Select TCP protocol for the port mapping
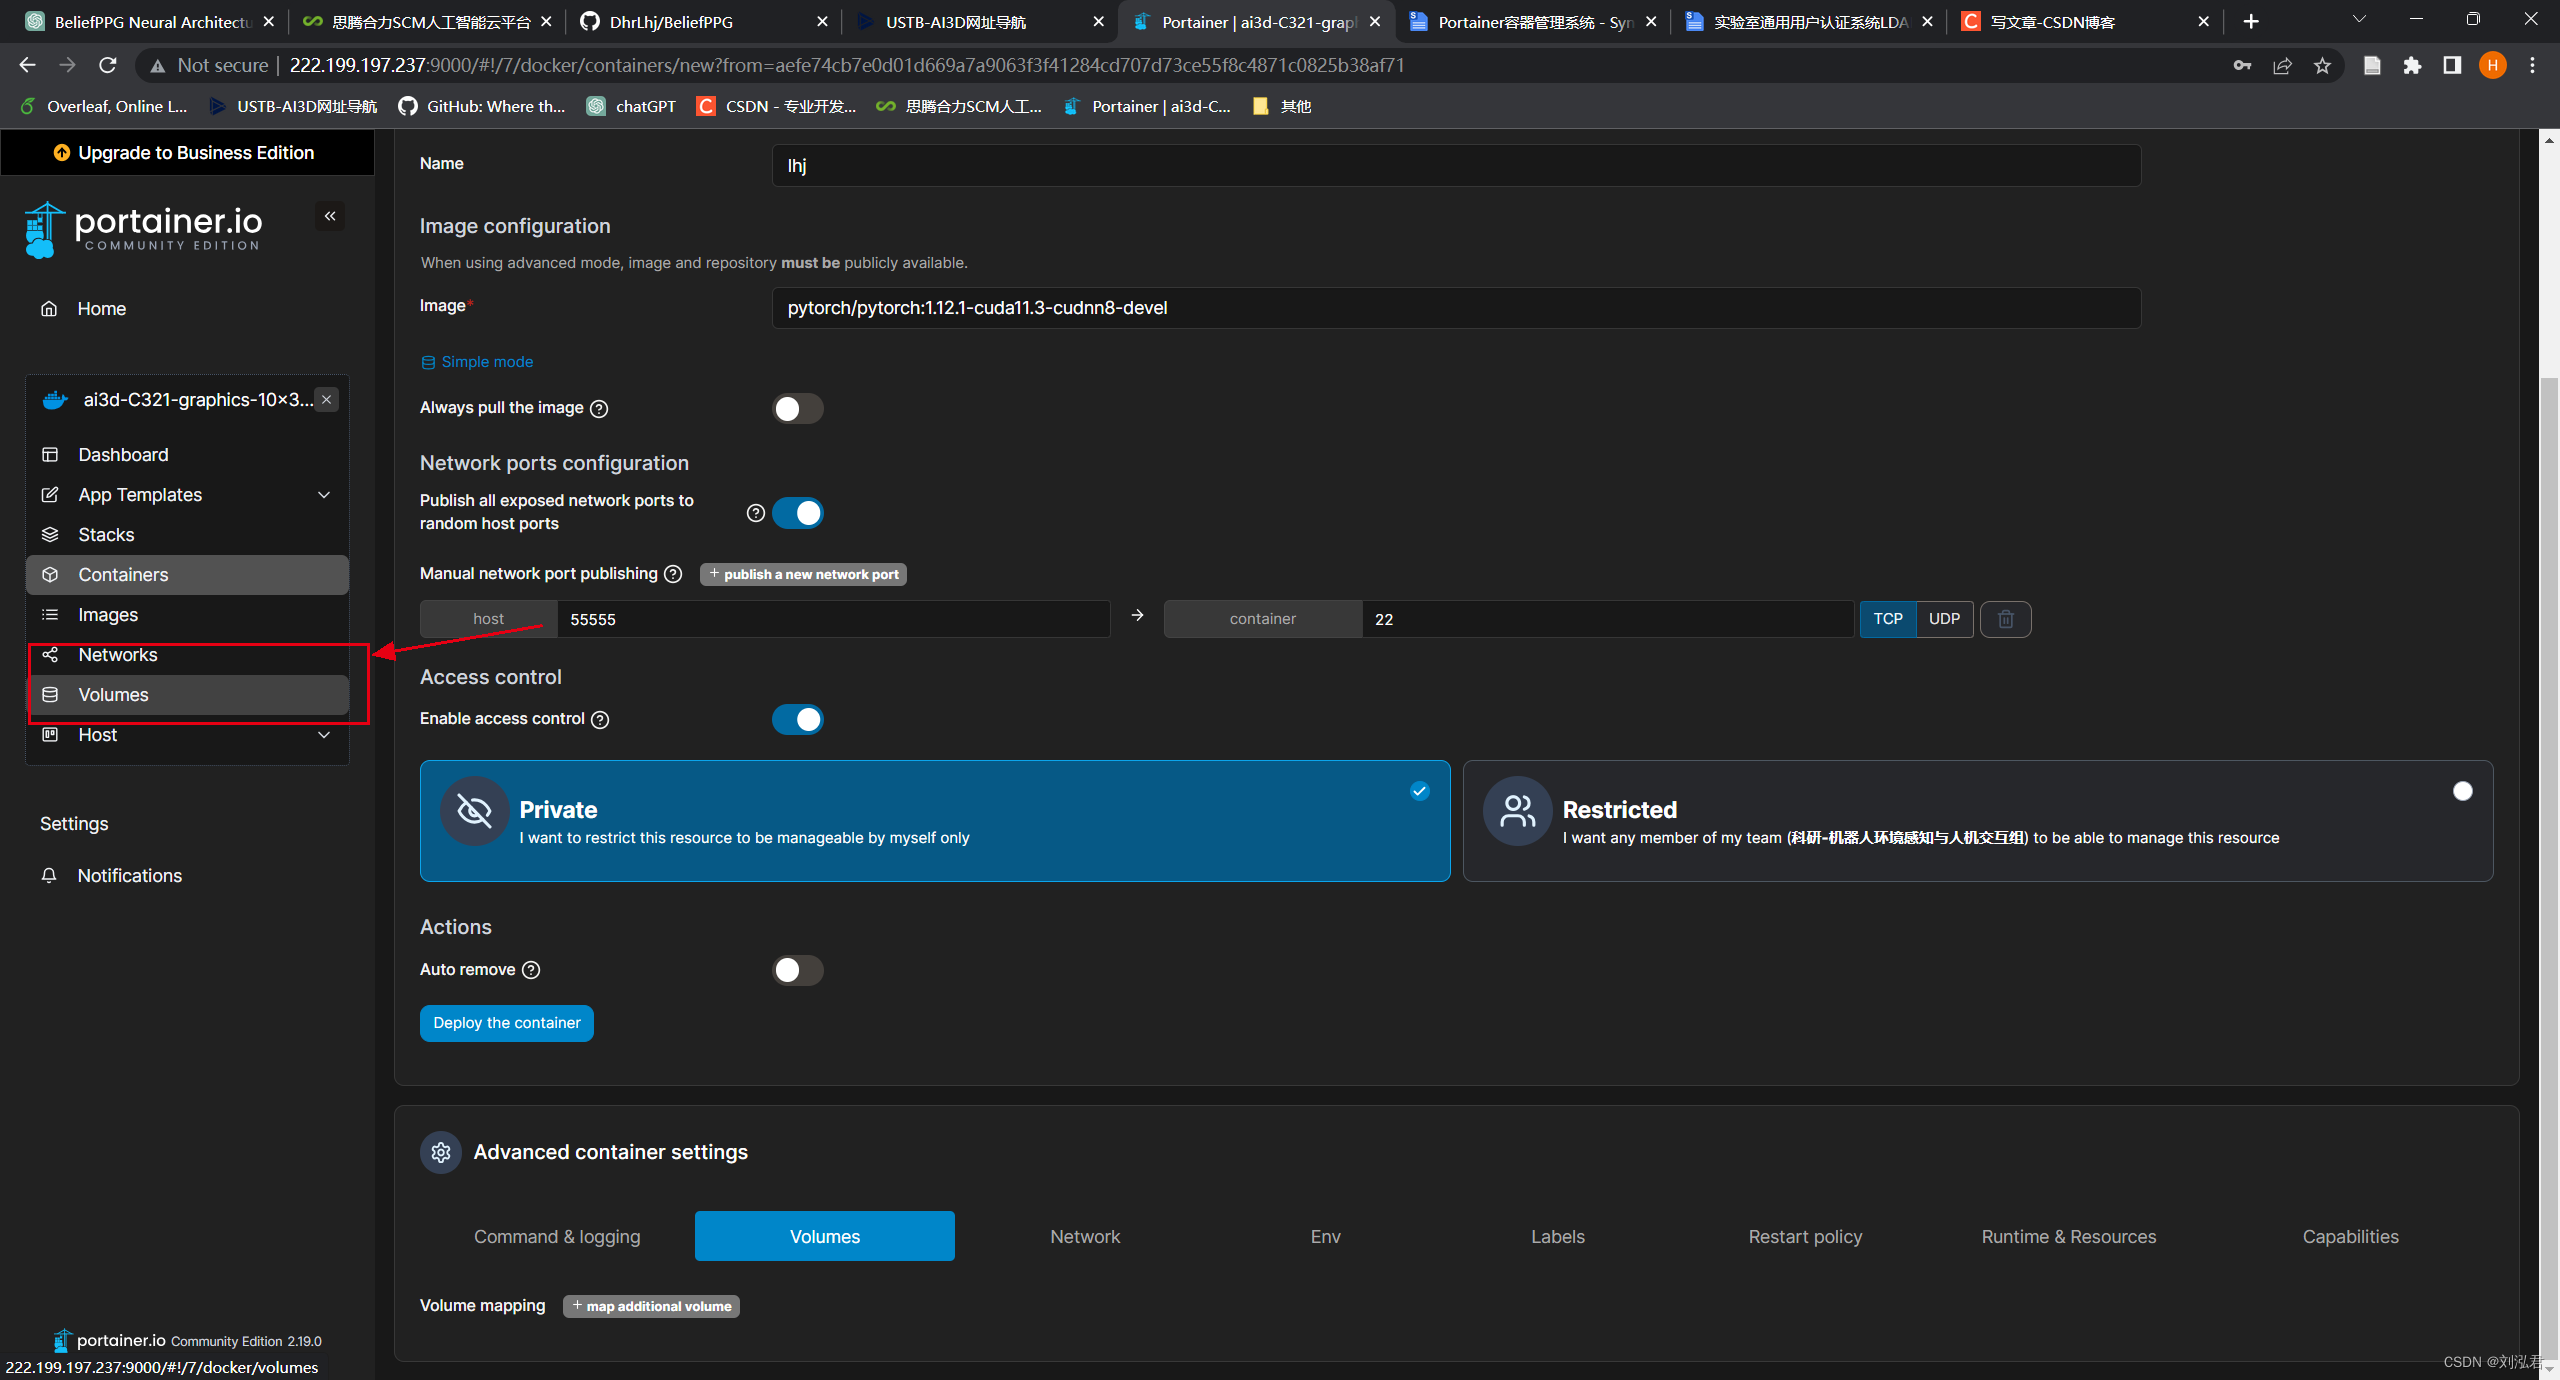 point(1888,619)
